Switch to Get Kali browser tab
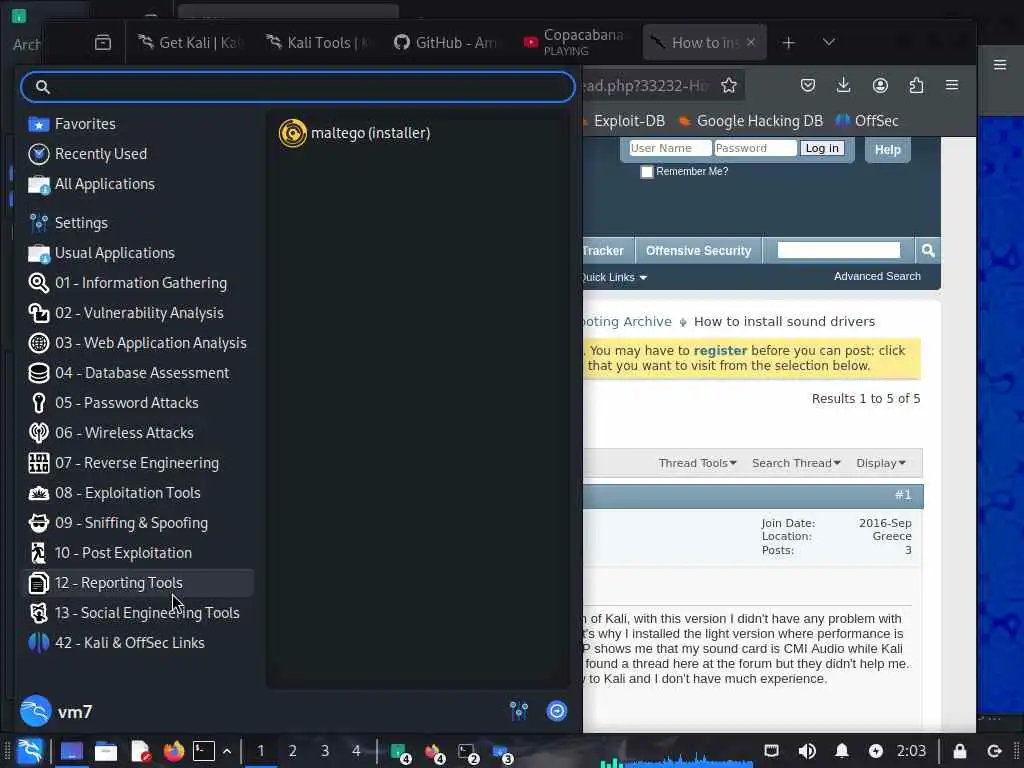The height and width of the screenshot is (768, 1024). pyautogui.click(x=190, y=42)
